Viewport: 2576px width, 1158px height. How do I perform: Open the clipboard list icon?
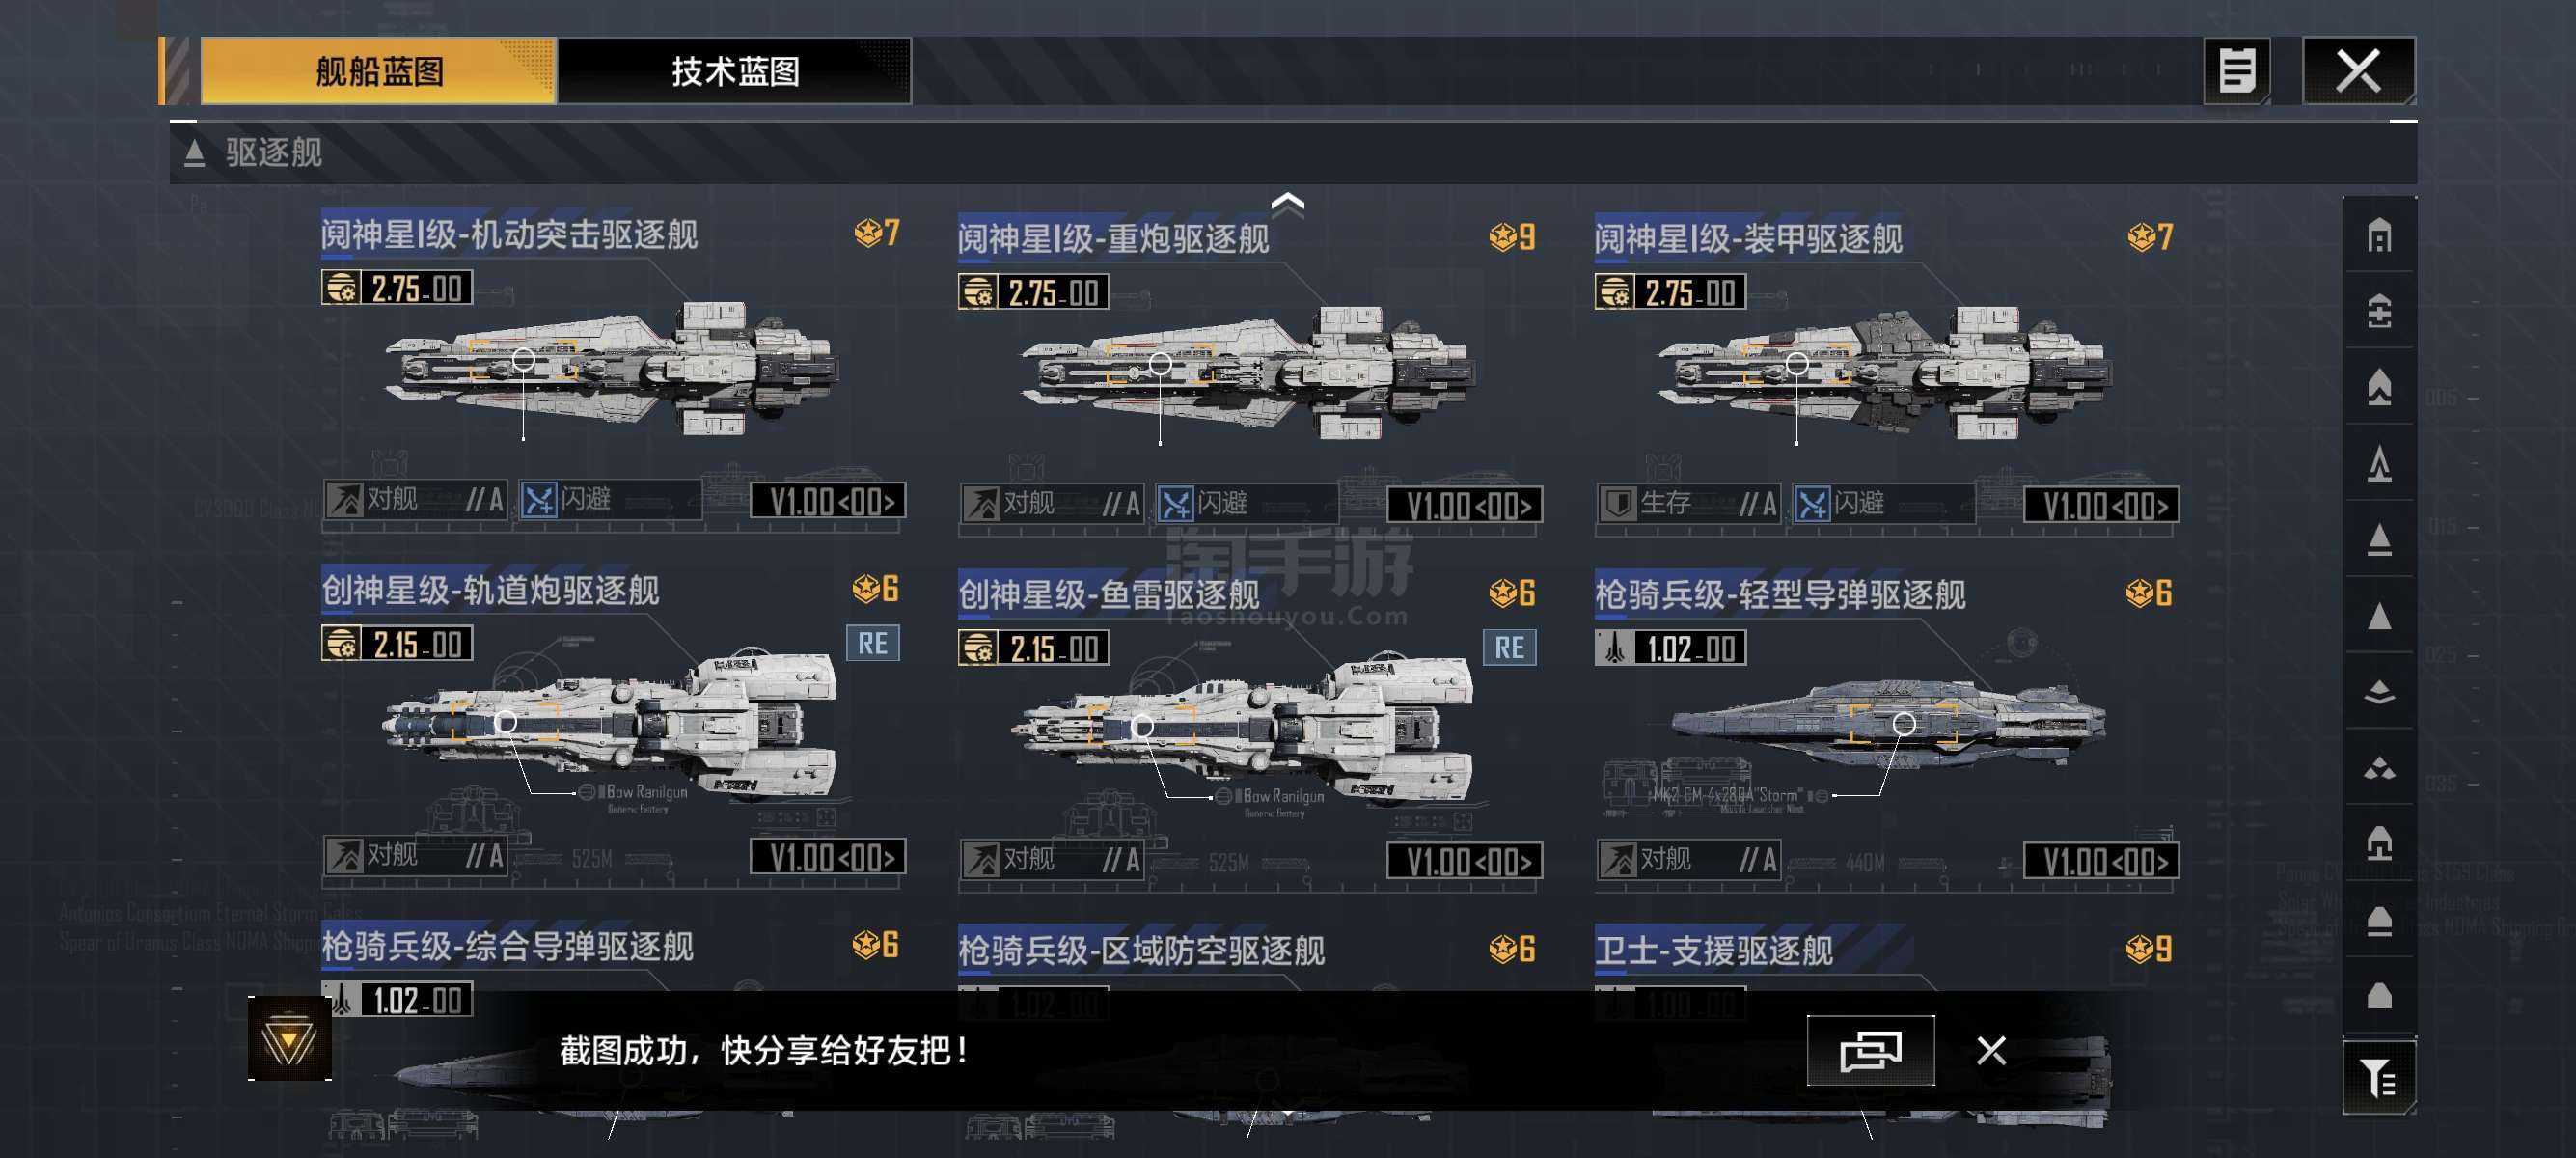click(2236, 71)
